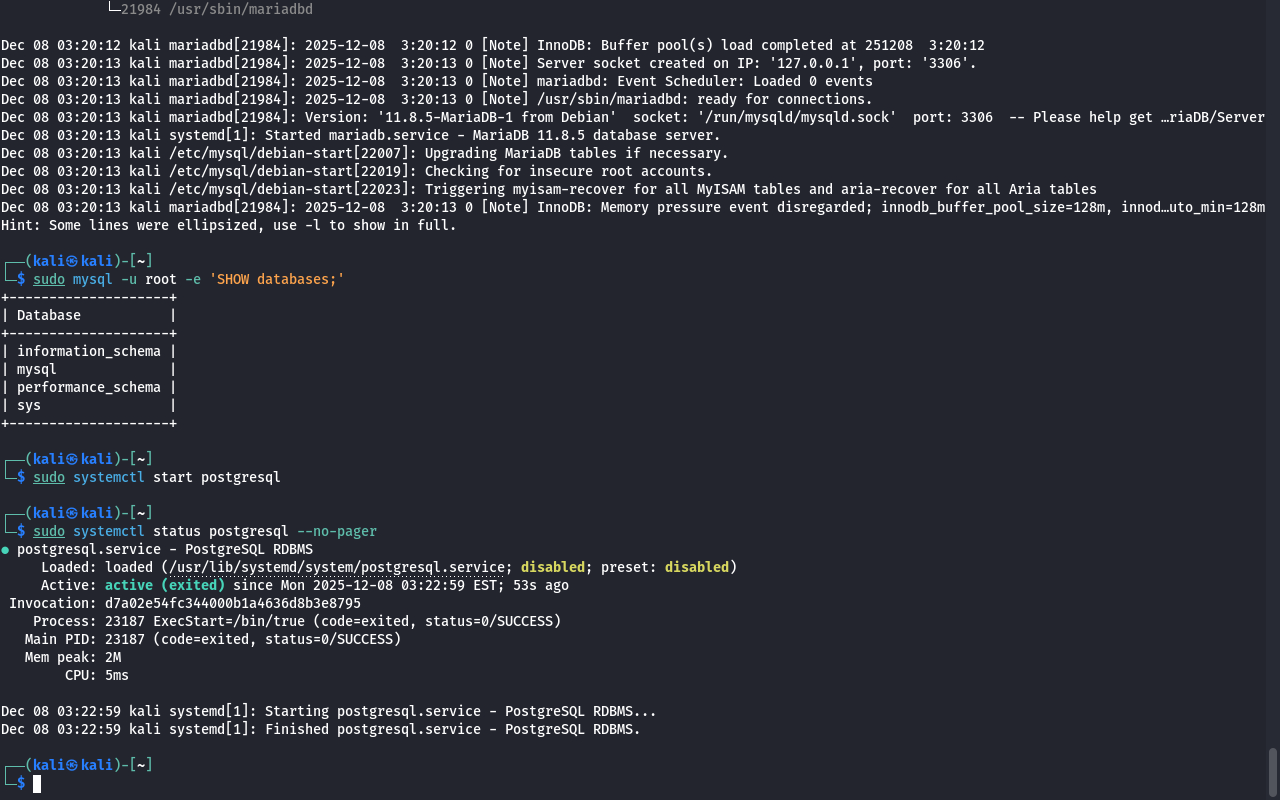Click the Database column header
The image size is (1280, 800).
[49, 315]
